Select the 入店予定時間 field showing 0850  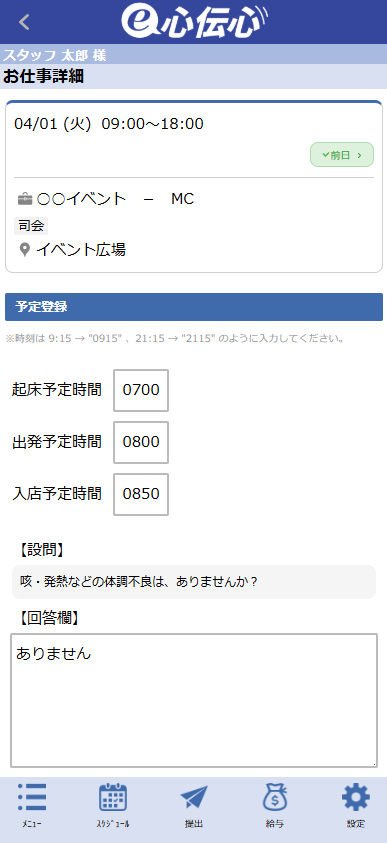coord(141,494)
